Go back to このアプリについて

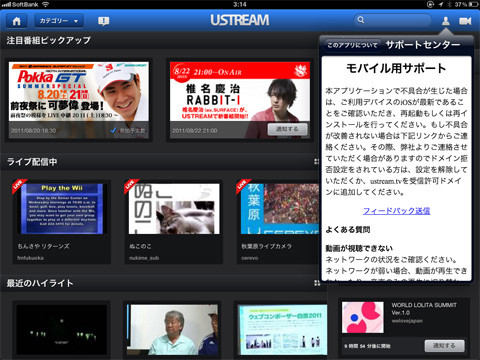[x=351, y=45]
